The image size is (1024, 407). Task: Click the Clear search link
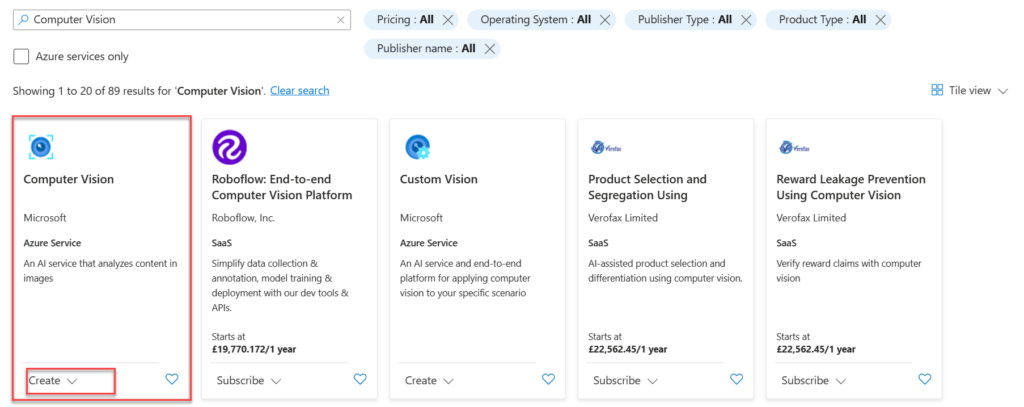(x=300, y=90)
